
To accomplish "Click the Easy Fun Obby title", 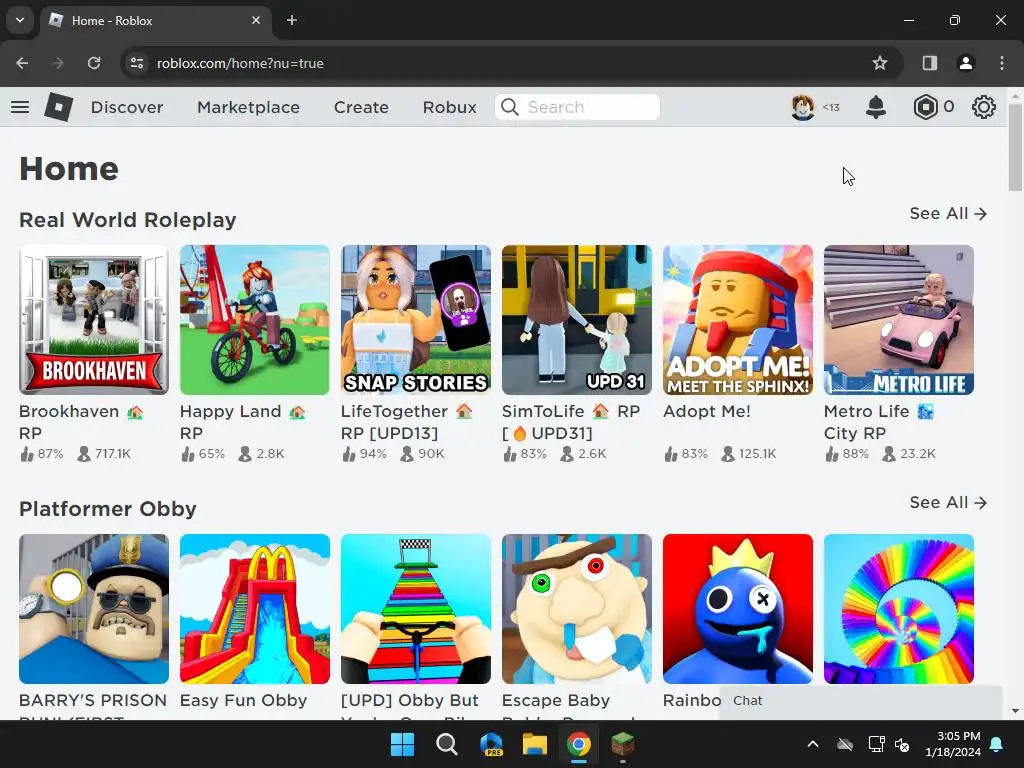I will coord(243,700).
